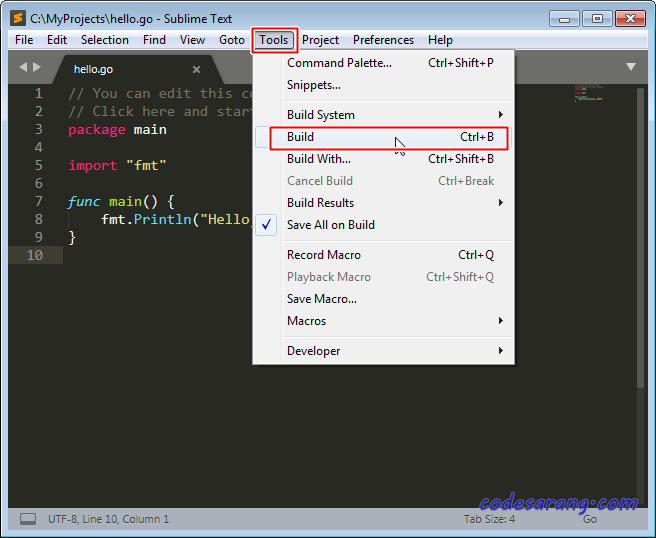
Task: Open the Goto menu
Action: tap(232, 40)
